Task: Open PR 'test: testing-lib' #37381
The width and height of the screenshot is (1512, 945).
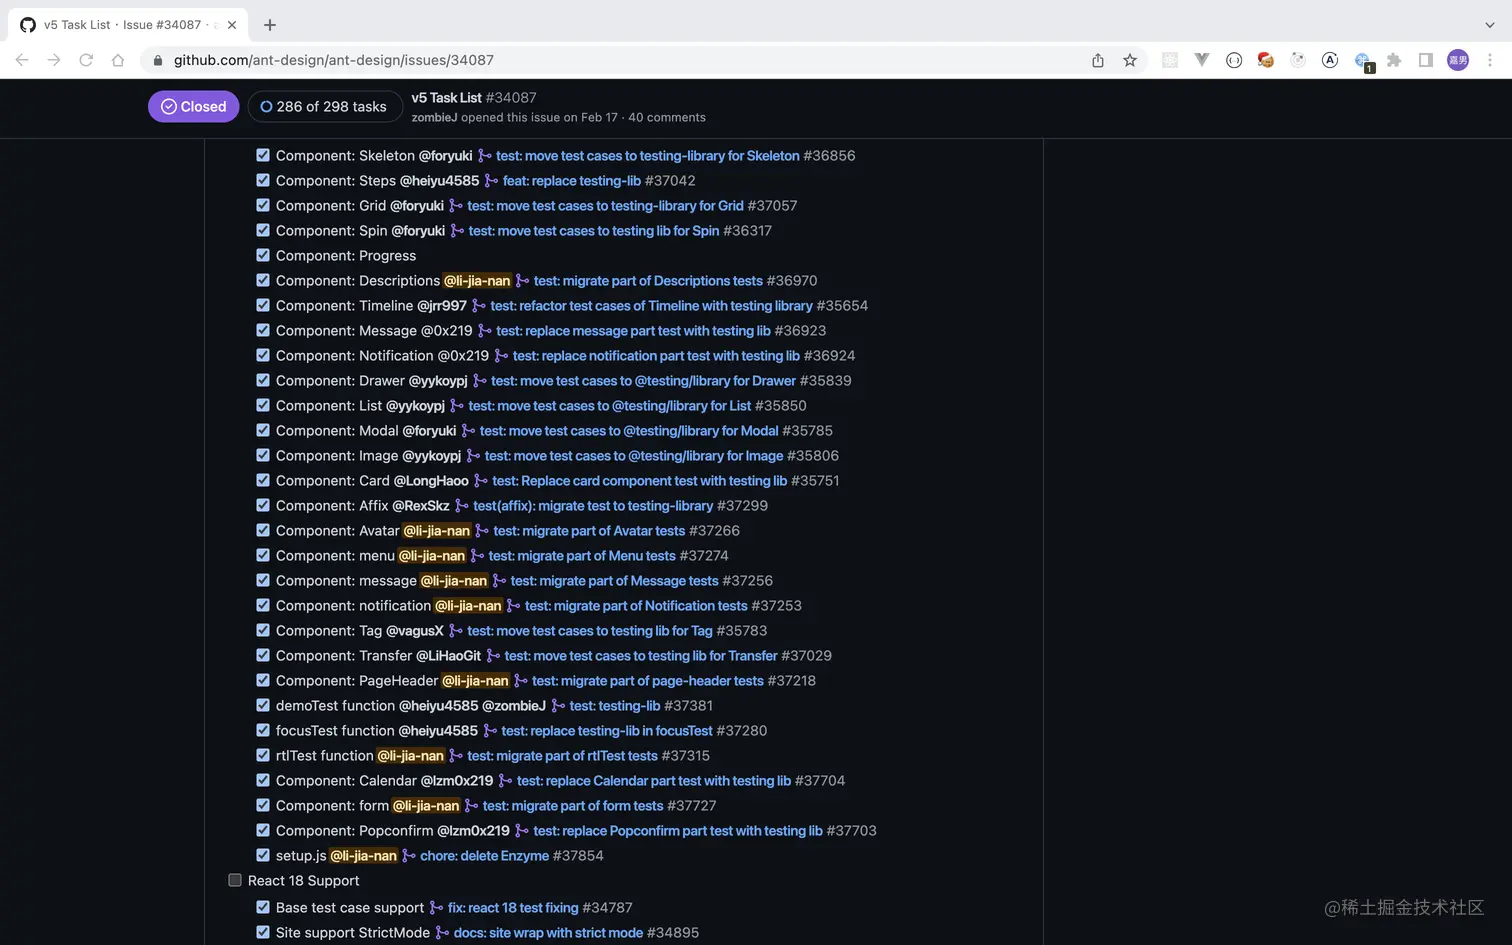Action: tap(615, 706)
